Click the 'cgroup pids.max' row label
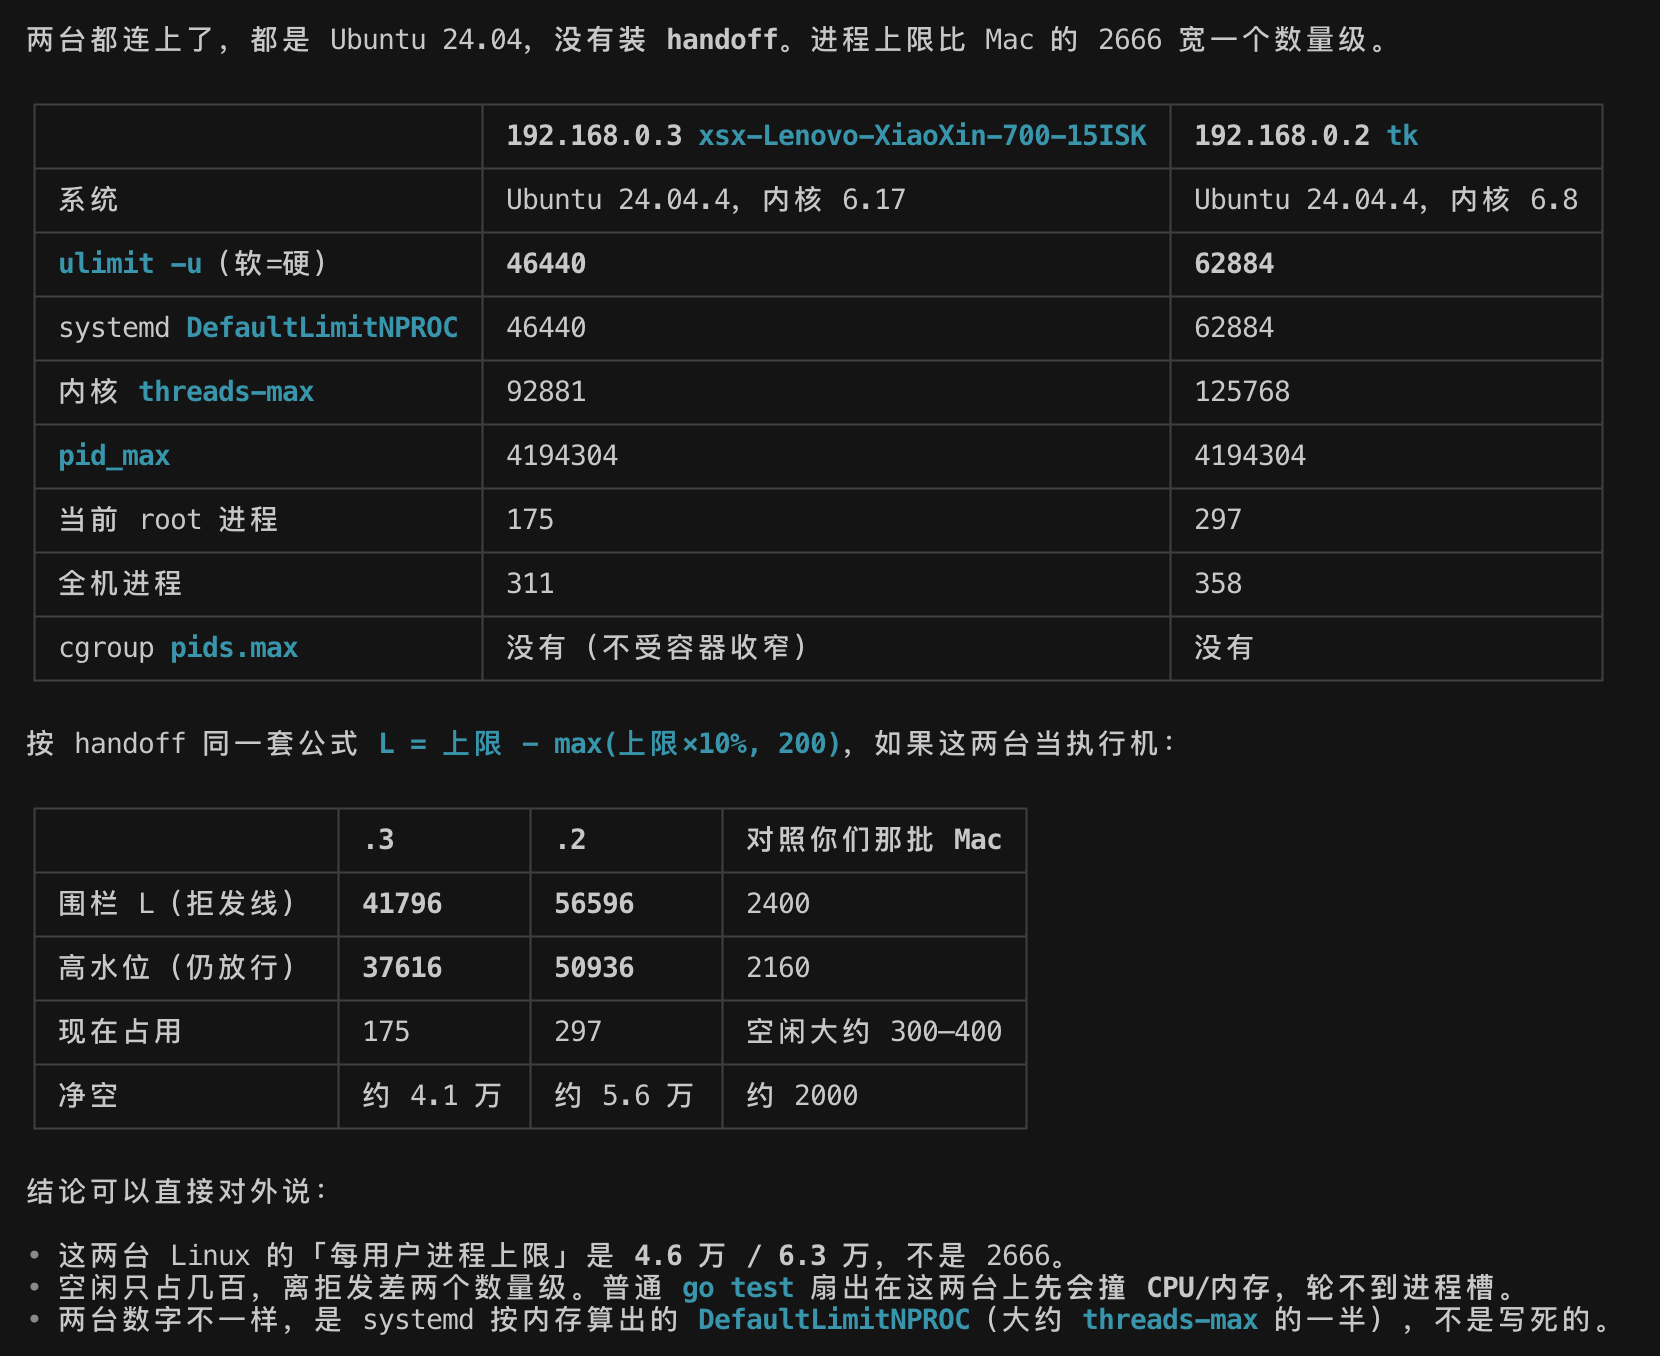1660x1356 pixels. pos(178,648)
